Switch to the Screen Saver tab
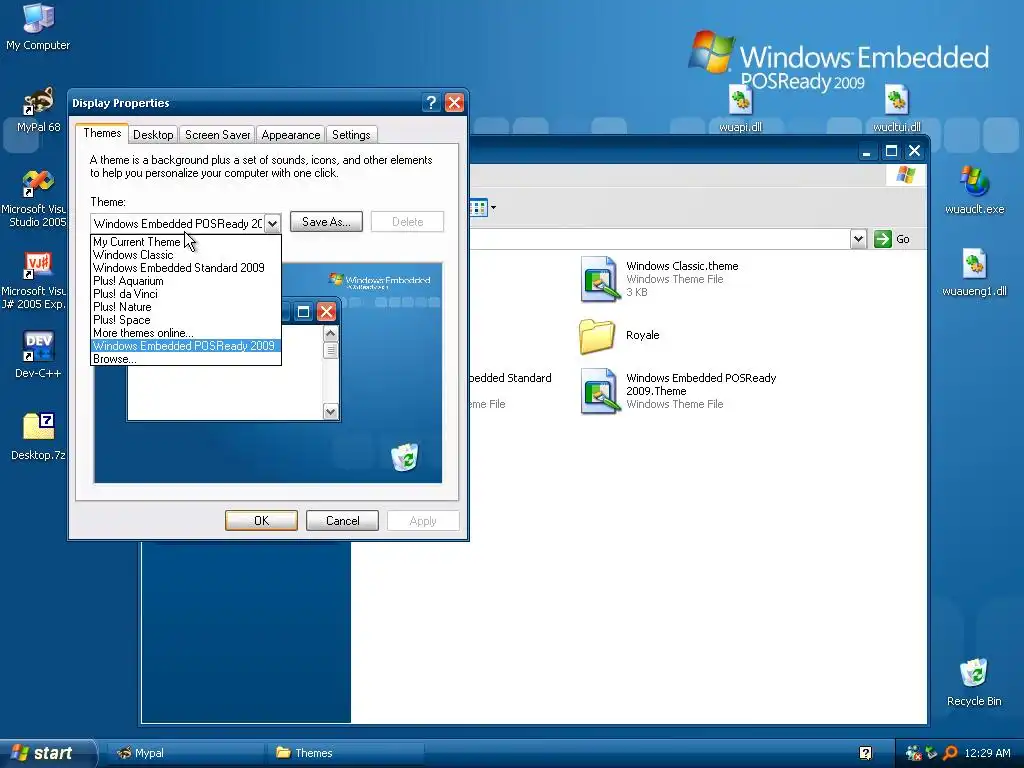The width and height of the screenshot is (1024, 768). point(217,135)
